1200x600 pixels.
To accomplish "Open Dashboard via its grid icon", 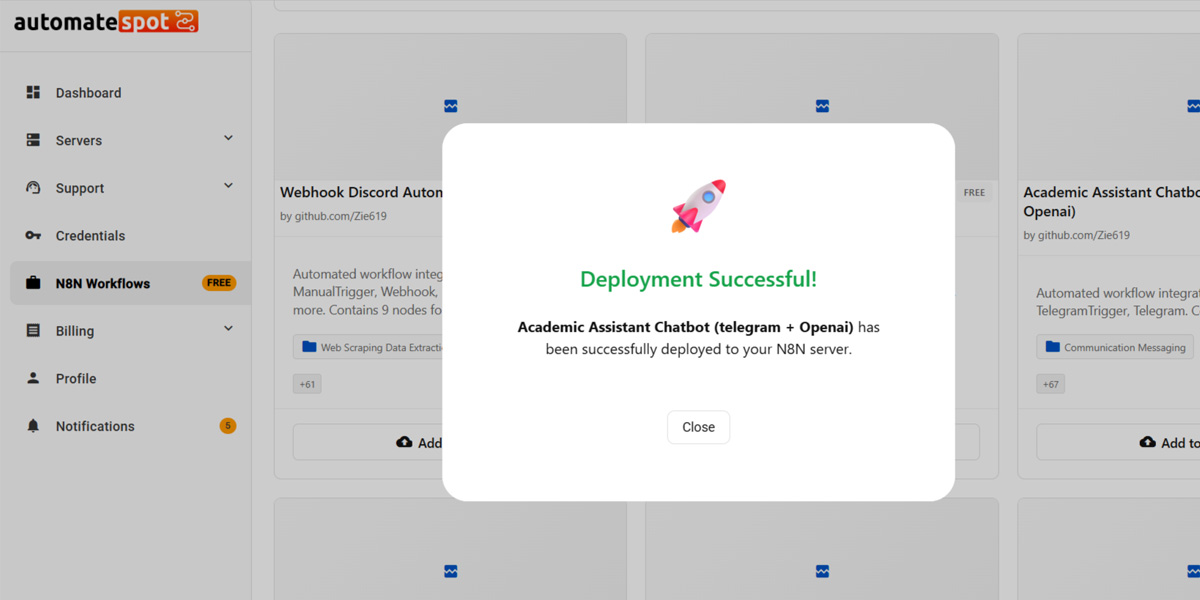I will 33,93.
